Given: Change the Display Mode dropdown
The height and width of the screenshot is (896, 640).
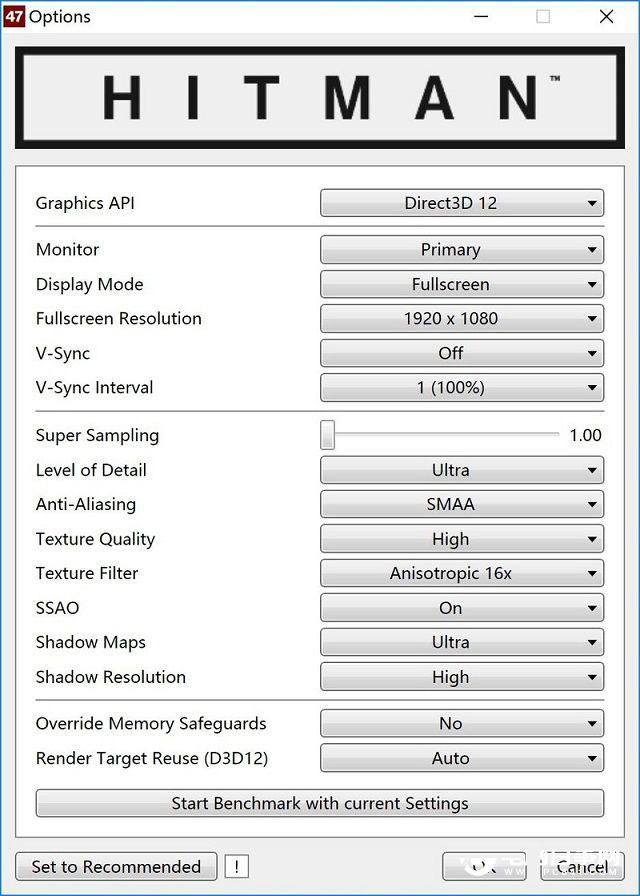Looking at the screenshot, I should point(462,284).
